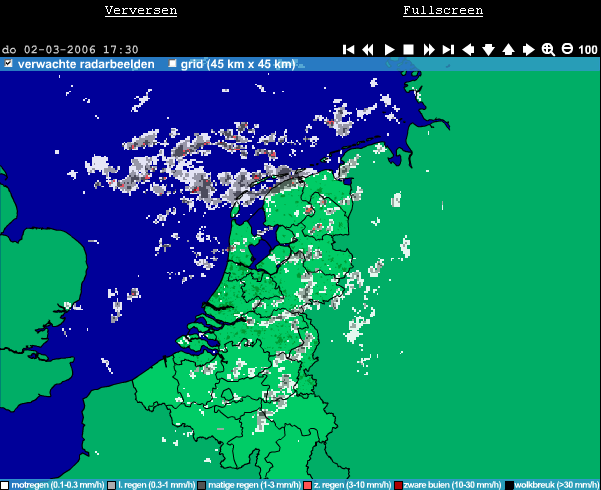Enable the 45 km grid checkbox
This screenshot has height=490, width=601.
pos(172,63)
